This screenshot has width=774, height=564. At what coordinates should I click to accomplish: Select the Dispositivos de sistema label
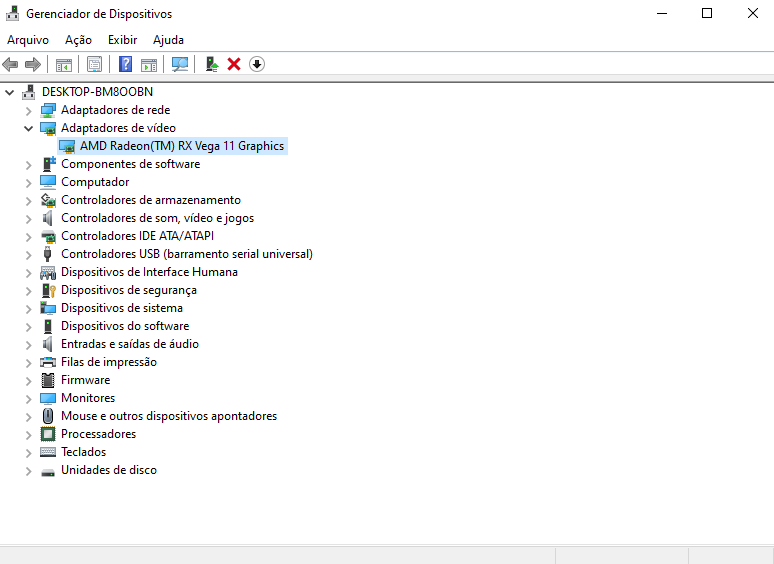coord(122,308)
